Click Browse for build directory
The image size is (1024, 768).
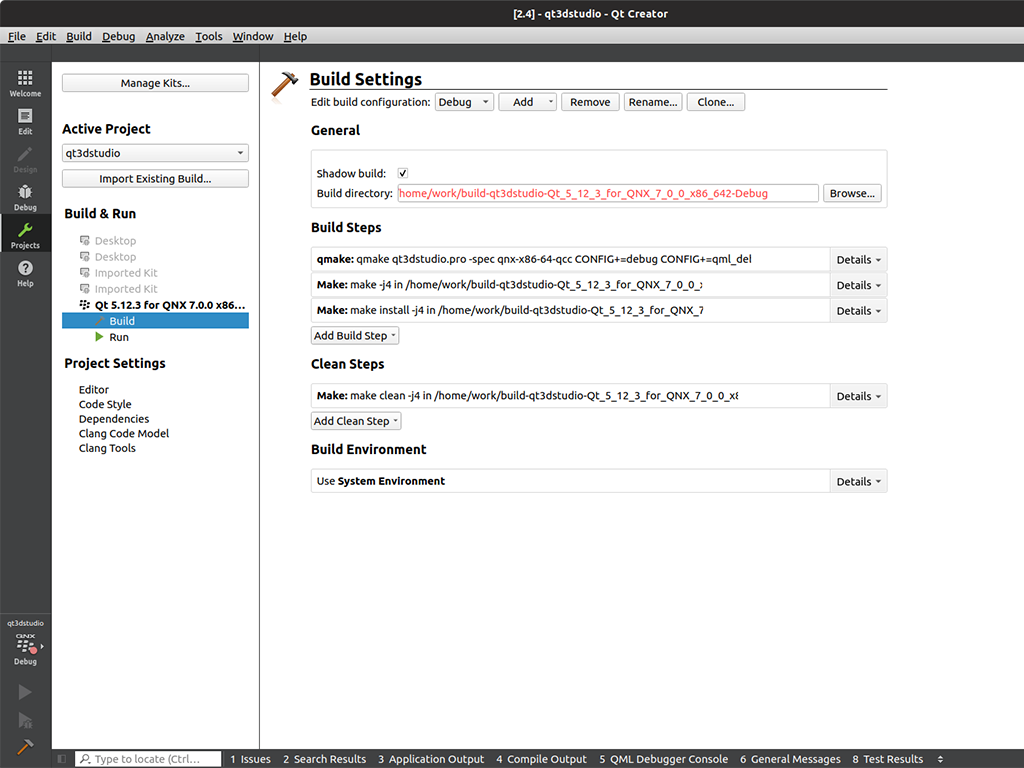click(x=852, y=194)
